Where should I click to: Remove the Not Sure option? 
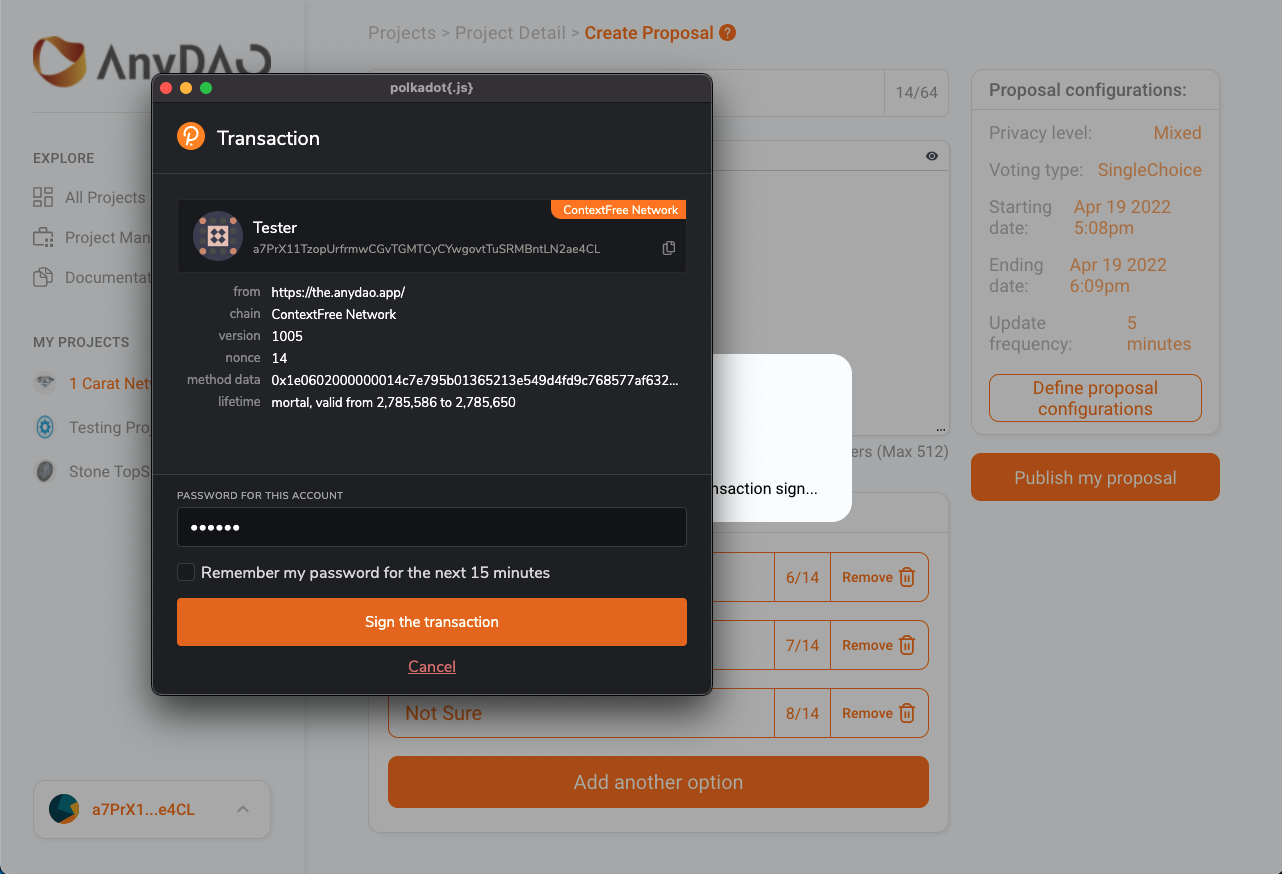(879, 713)
